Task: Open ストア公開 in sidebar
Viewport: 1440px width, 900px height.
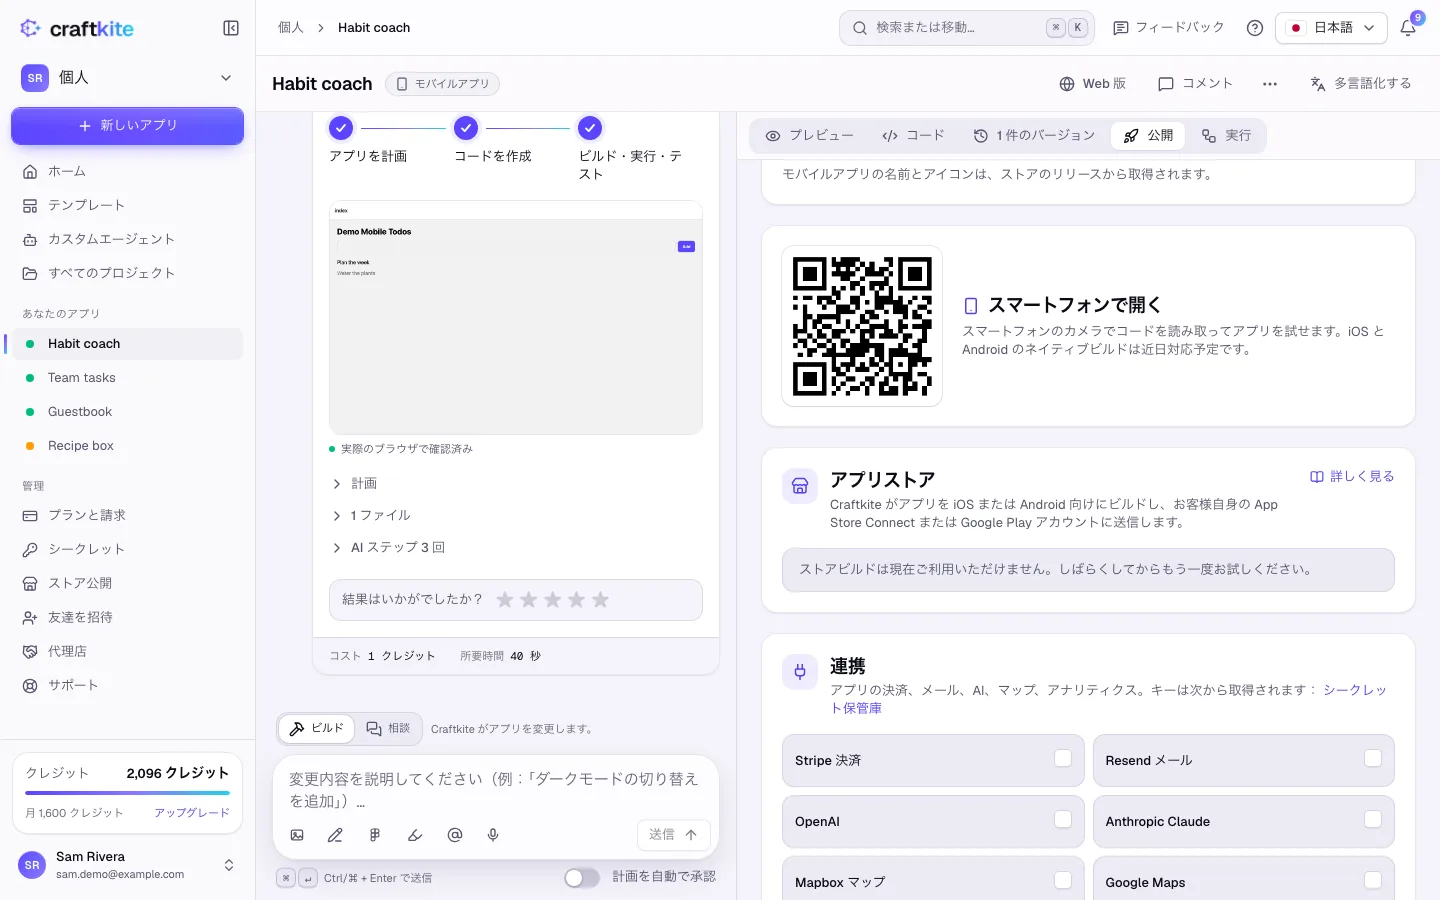Action: click(x=127, y=583)
